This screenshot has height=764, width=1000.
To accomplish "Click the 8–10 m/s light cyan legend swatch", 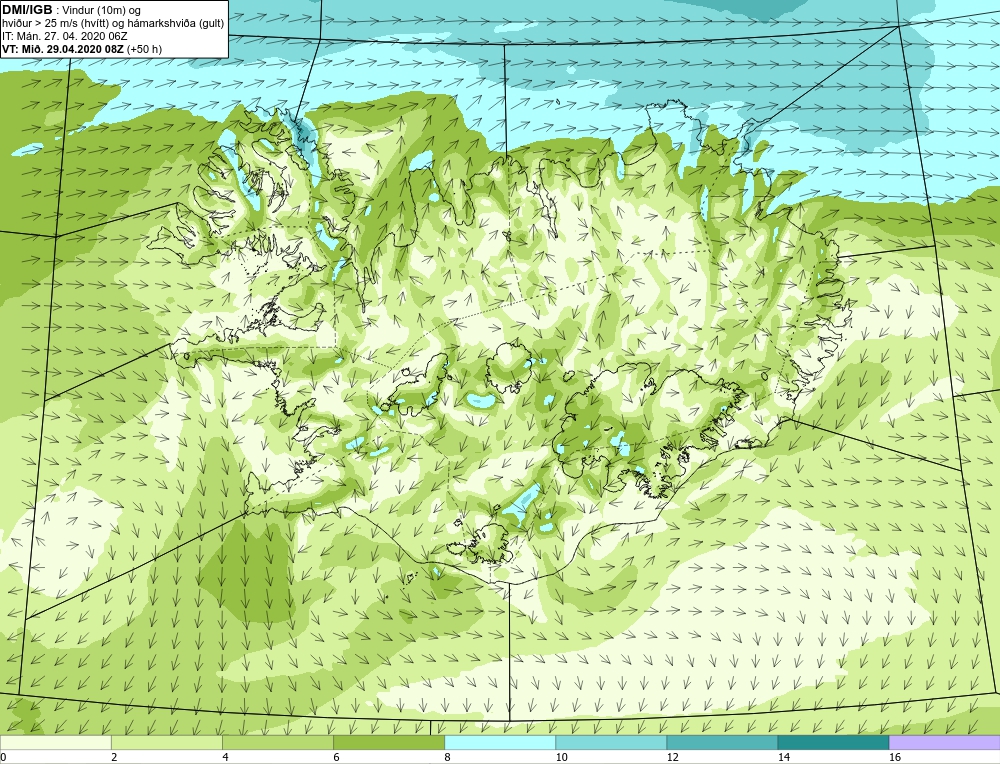I will [499, 742].
